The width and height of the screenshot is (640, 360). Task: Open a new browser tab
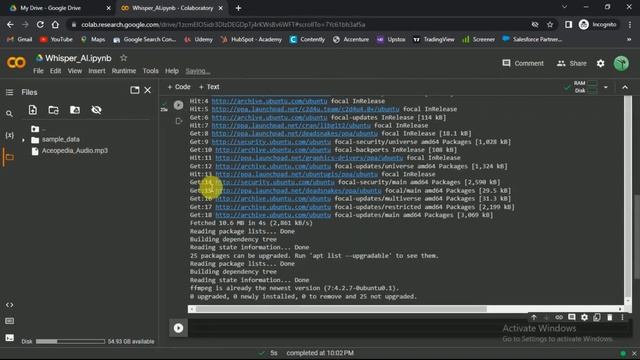pyautogui.click(x=238, y=8)
